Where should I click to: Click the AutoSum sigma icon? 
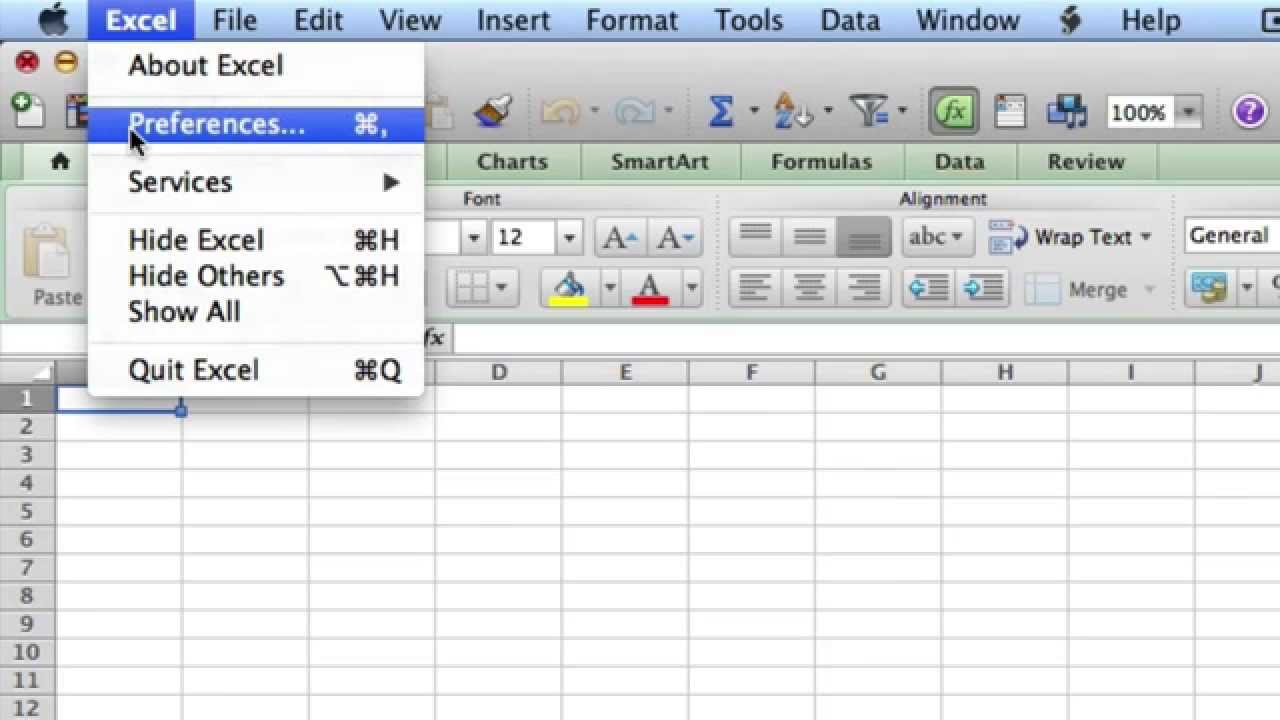point(721,112)
